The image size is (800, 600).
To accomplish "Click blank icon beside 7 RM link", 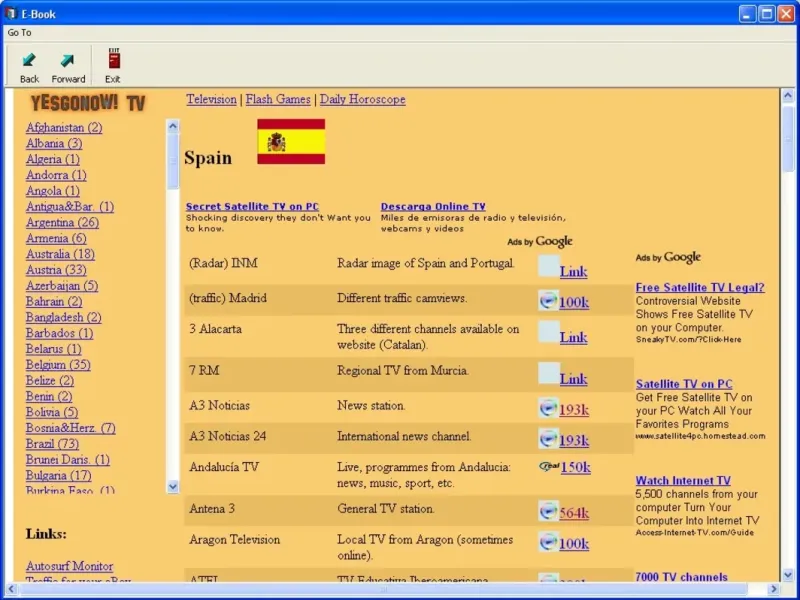I will [x=549, y=373].
